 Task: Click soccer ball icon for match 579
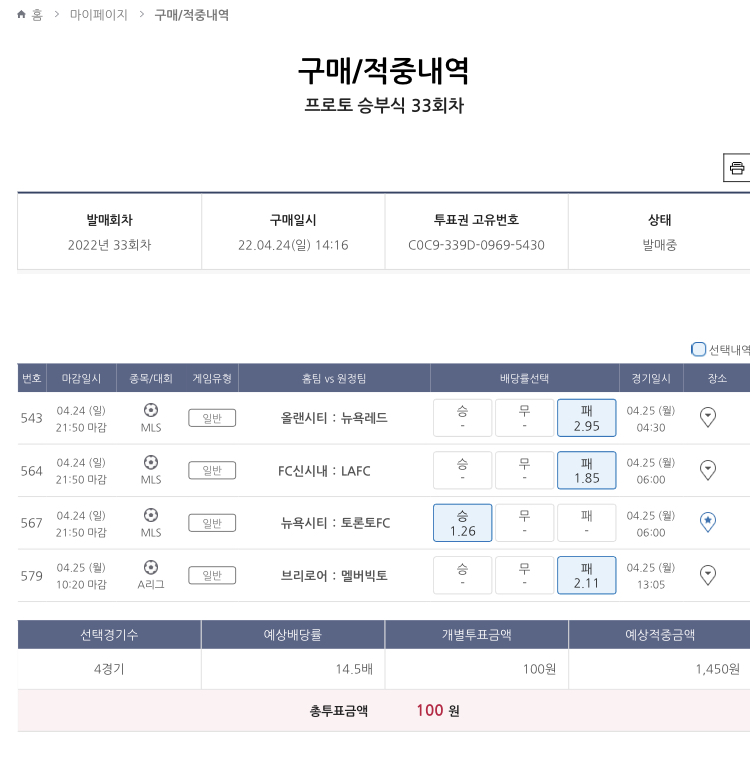click(151, 567)
